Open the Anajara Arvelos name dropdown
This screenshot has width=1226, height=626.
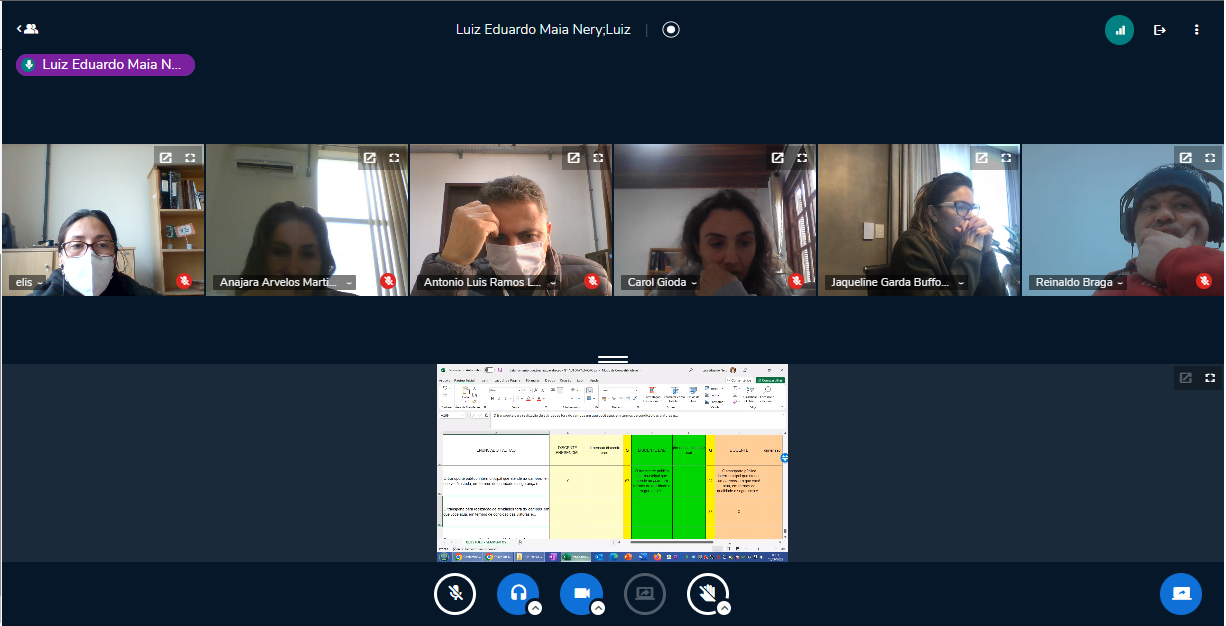coord(349,283)
